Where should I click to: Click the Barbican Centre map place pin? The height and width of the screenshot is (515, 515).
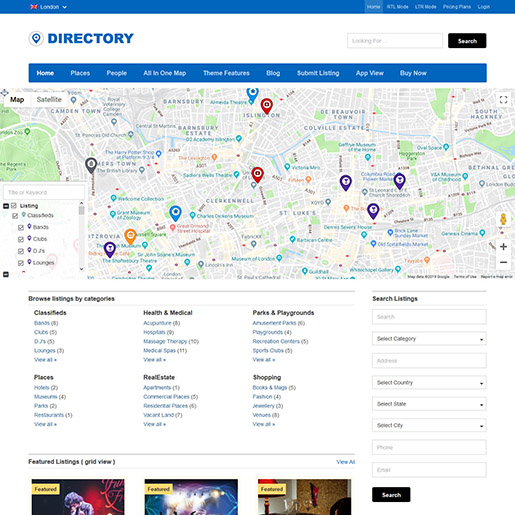pyautogui.click(x=292, y=239)
